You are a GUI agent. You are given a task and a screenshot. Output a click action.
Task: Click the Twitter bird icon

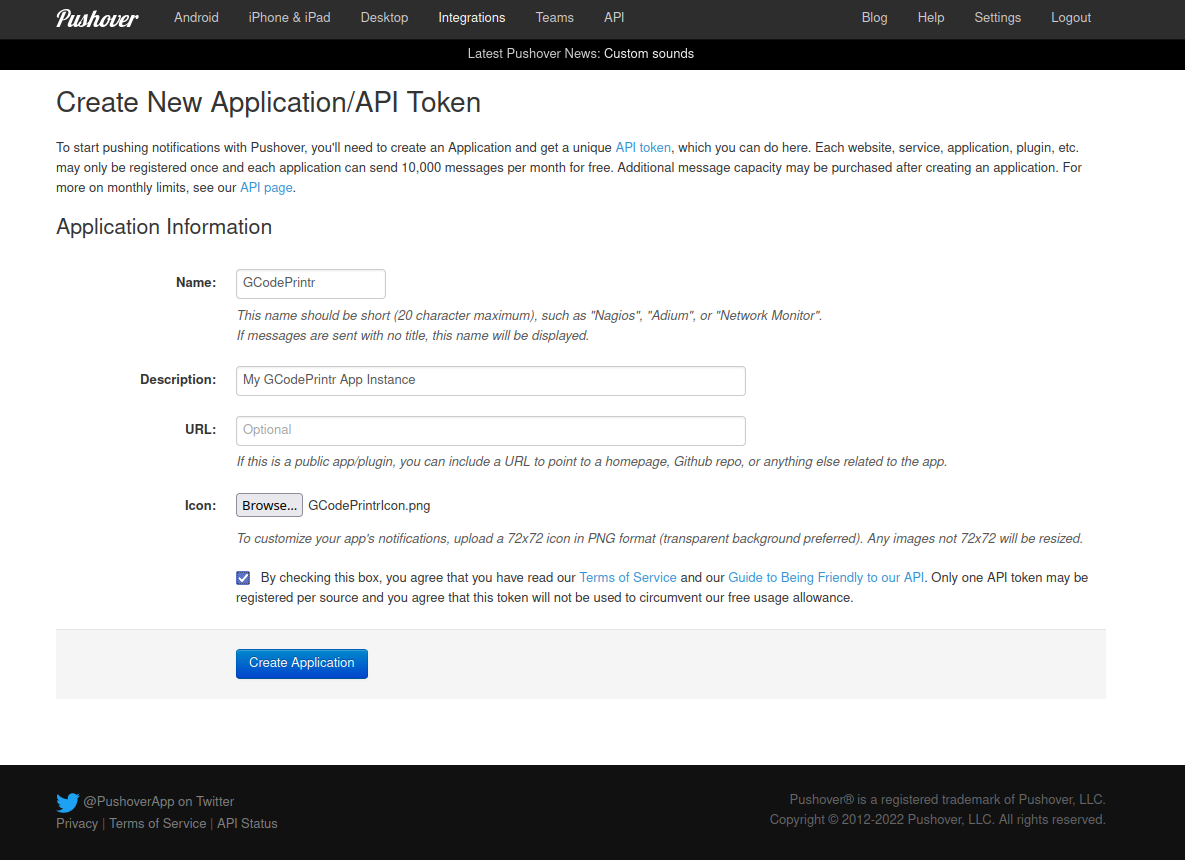[x=67, y=802]
